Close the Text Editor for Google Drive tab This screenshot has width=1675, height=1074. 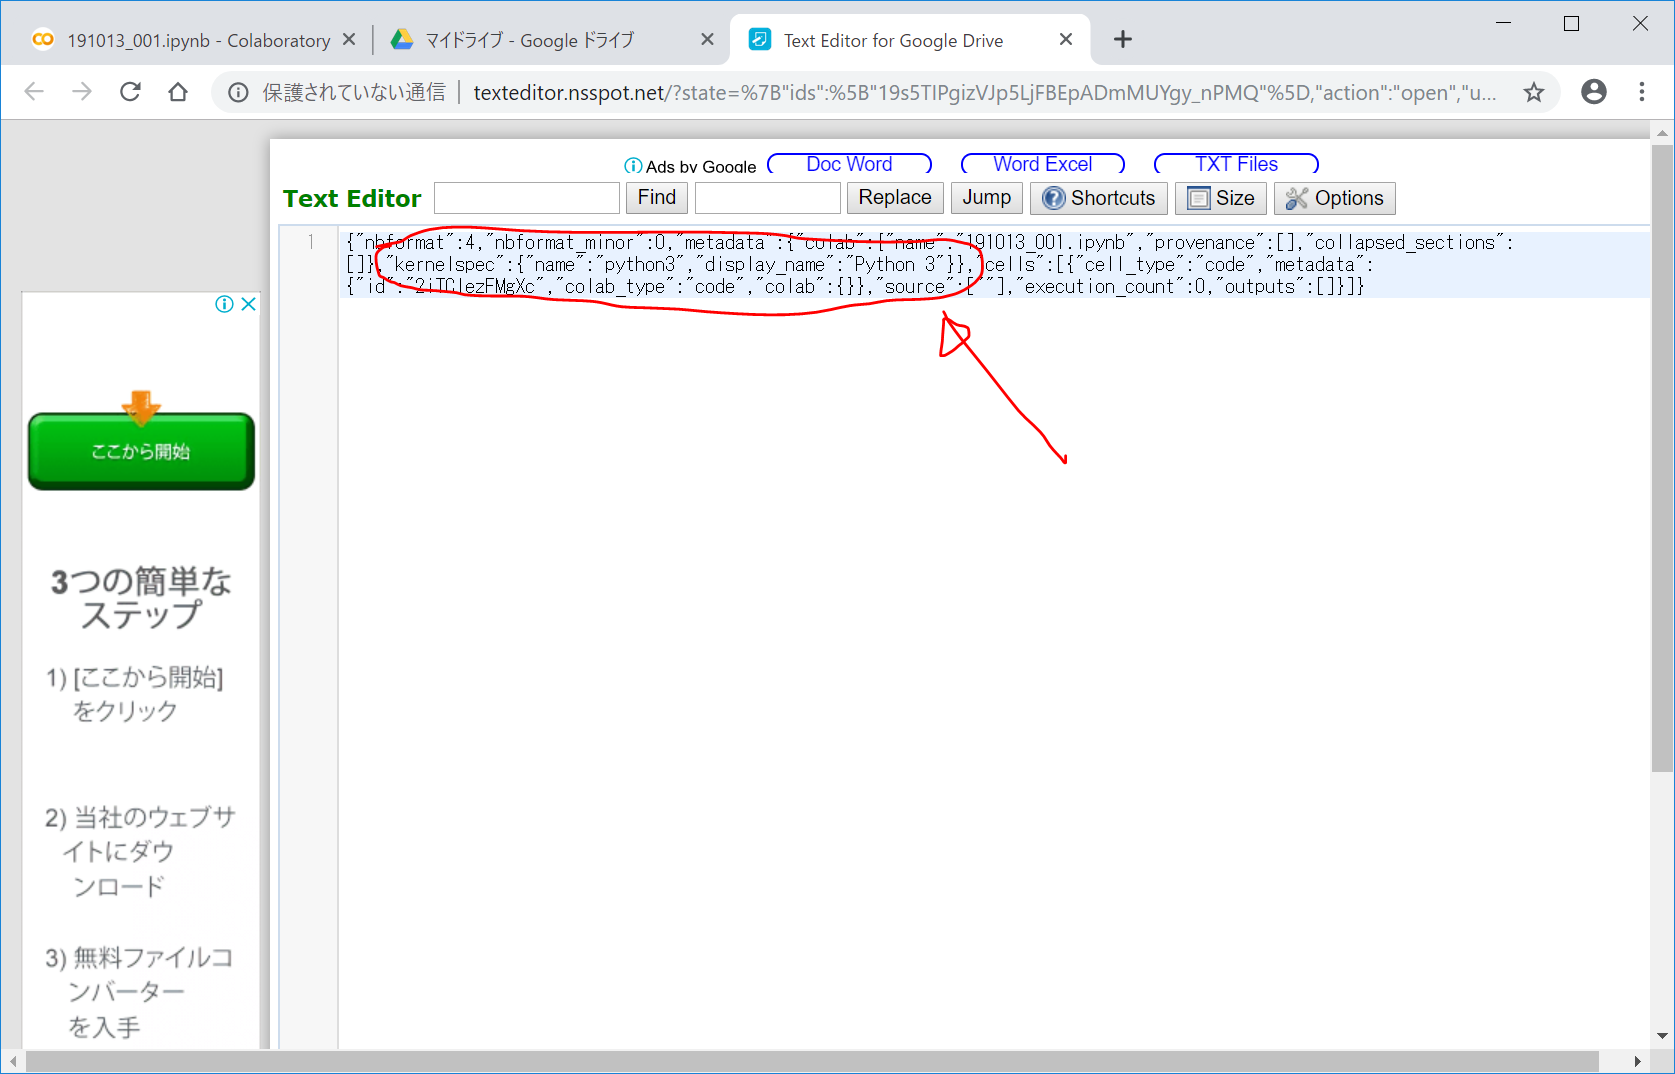pyautogui.click(x=1066, y=40)
